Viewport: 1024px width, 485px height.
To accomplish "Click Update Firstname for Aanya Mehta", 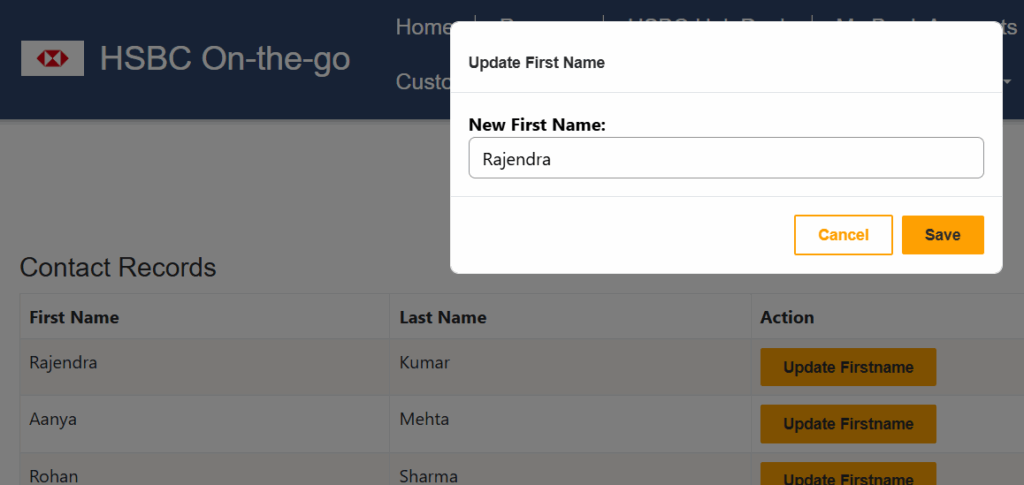I will click(848, 424).
